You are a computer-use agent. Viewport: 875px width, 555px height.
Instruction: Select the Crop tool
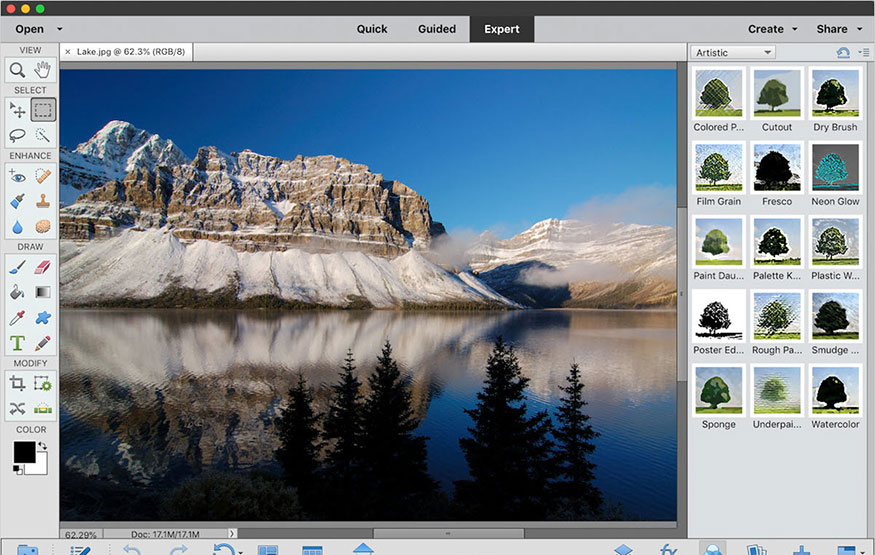coord(17,383)
